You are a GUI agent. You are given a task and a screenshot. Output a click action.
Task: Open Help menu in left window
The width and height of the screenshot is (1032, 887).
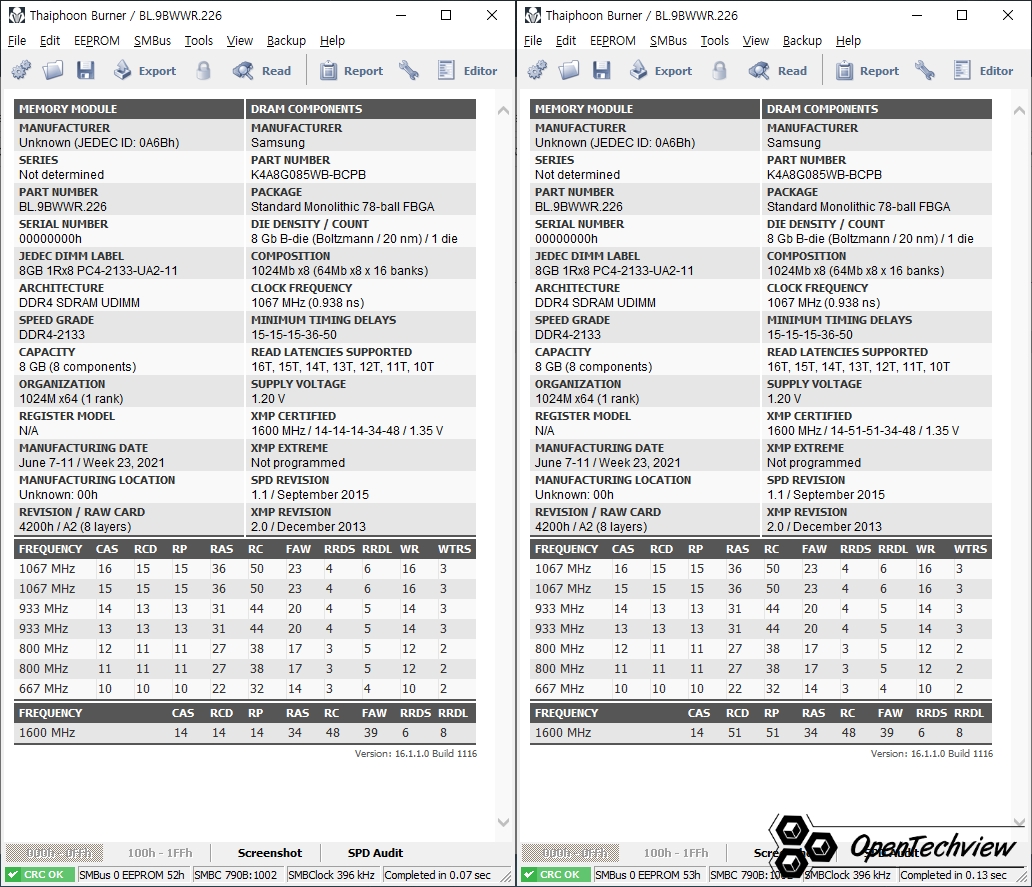[332, 40]
